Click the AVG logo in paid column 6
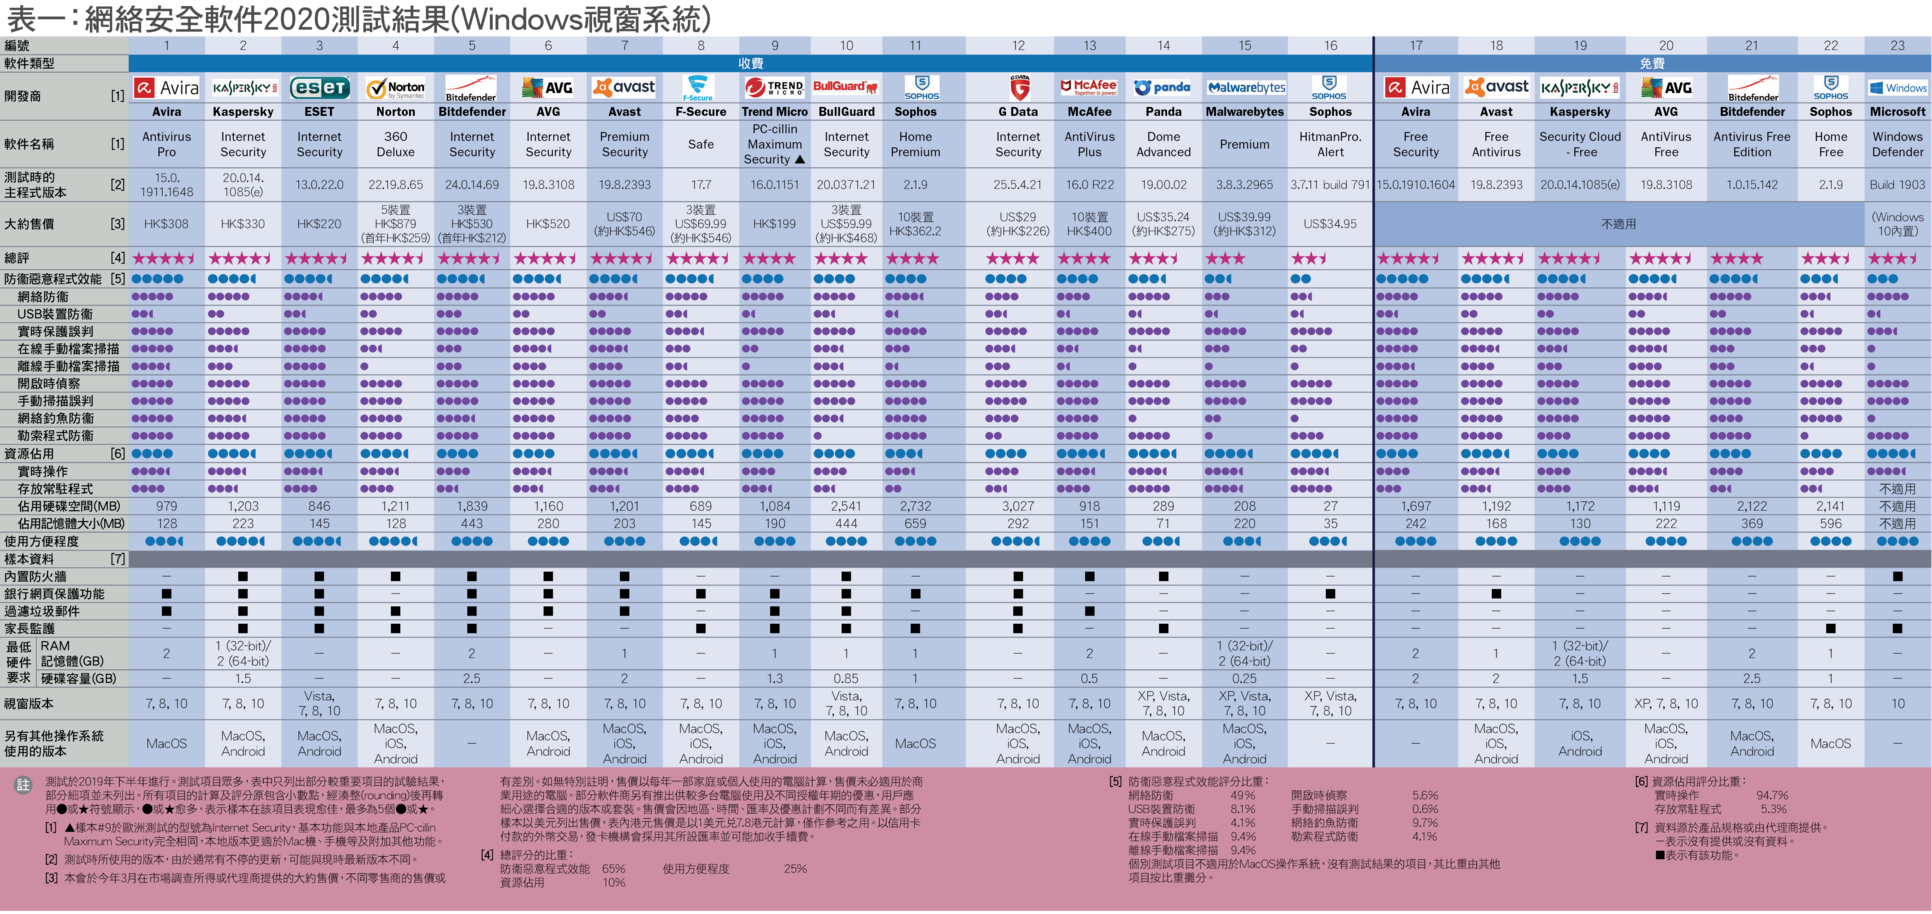The width and height of the screenshot is (1932, 914). pos(548,88)
